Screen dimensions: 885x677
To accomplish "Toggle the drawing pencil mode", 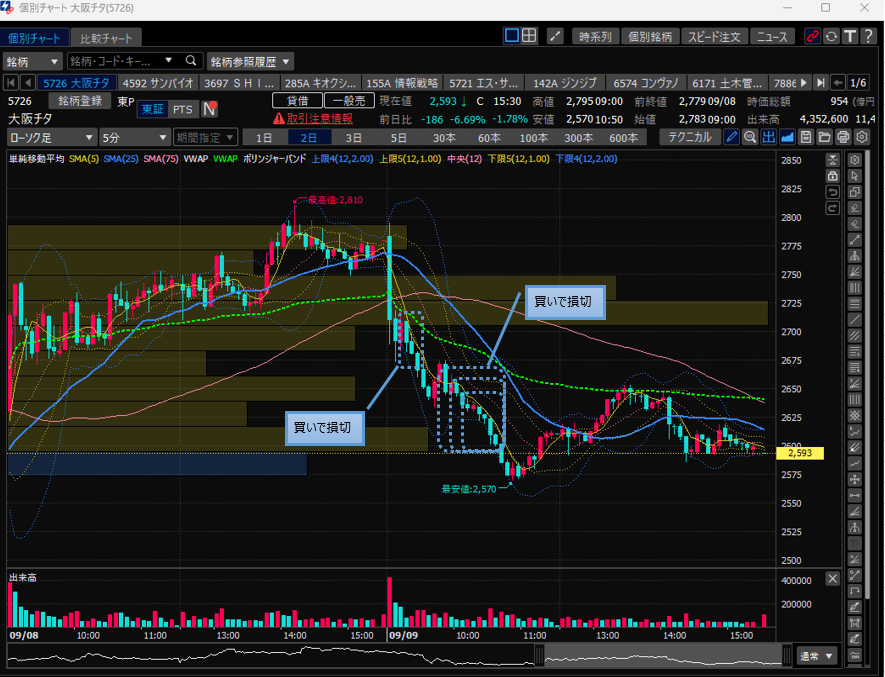I will pos(732,137).
